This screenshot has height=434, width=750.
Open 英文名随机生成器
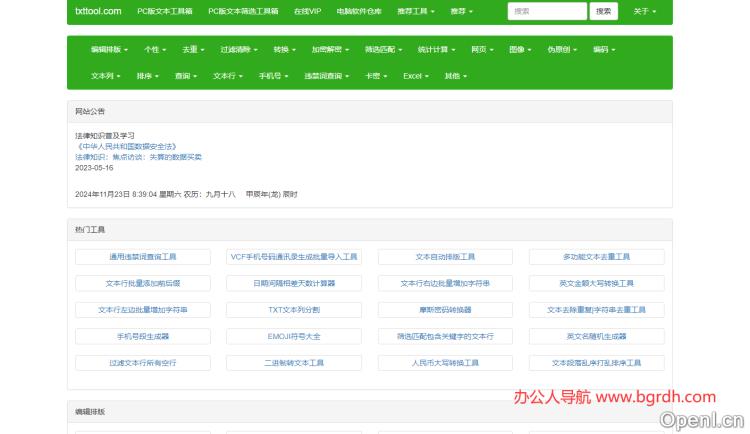596,336
